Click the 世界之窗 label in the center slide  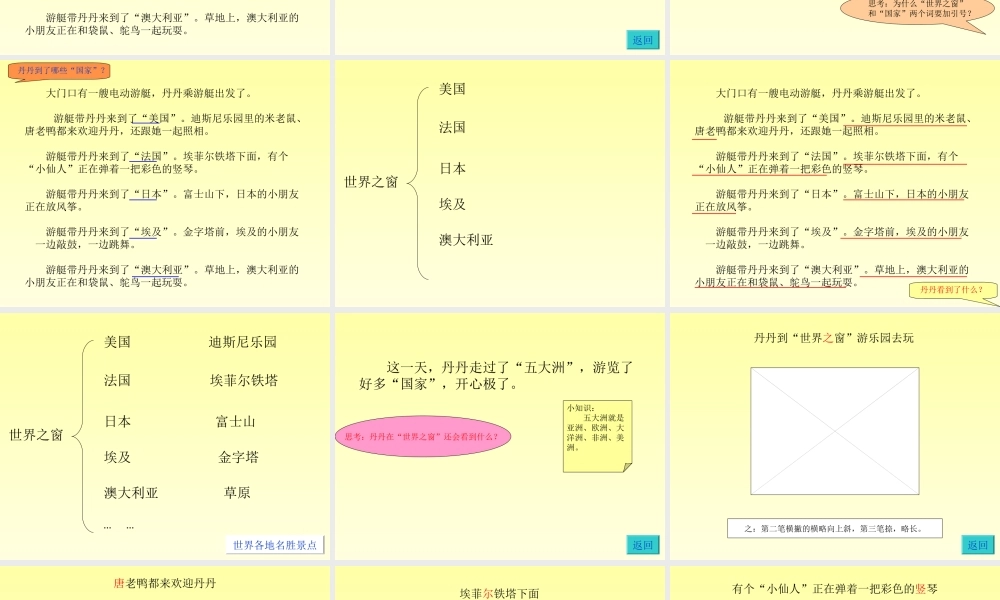click(x=371, y=182)
